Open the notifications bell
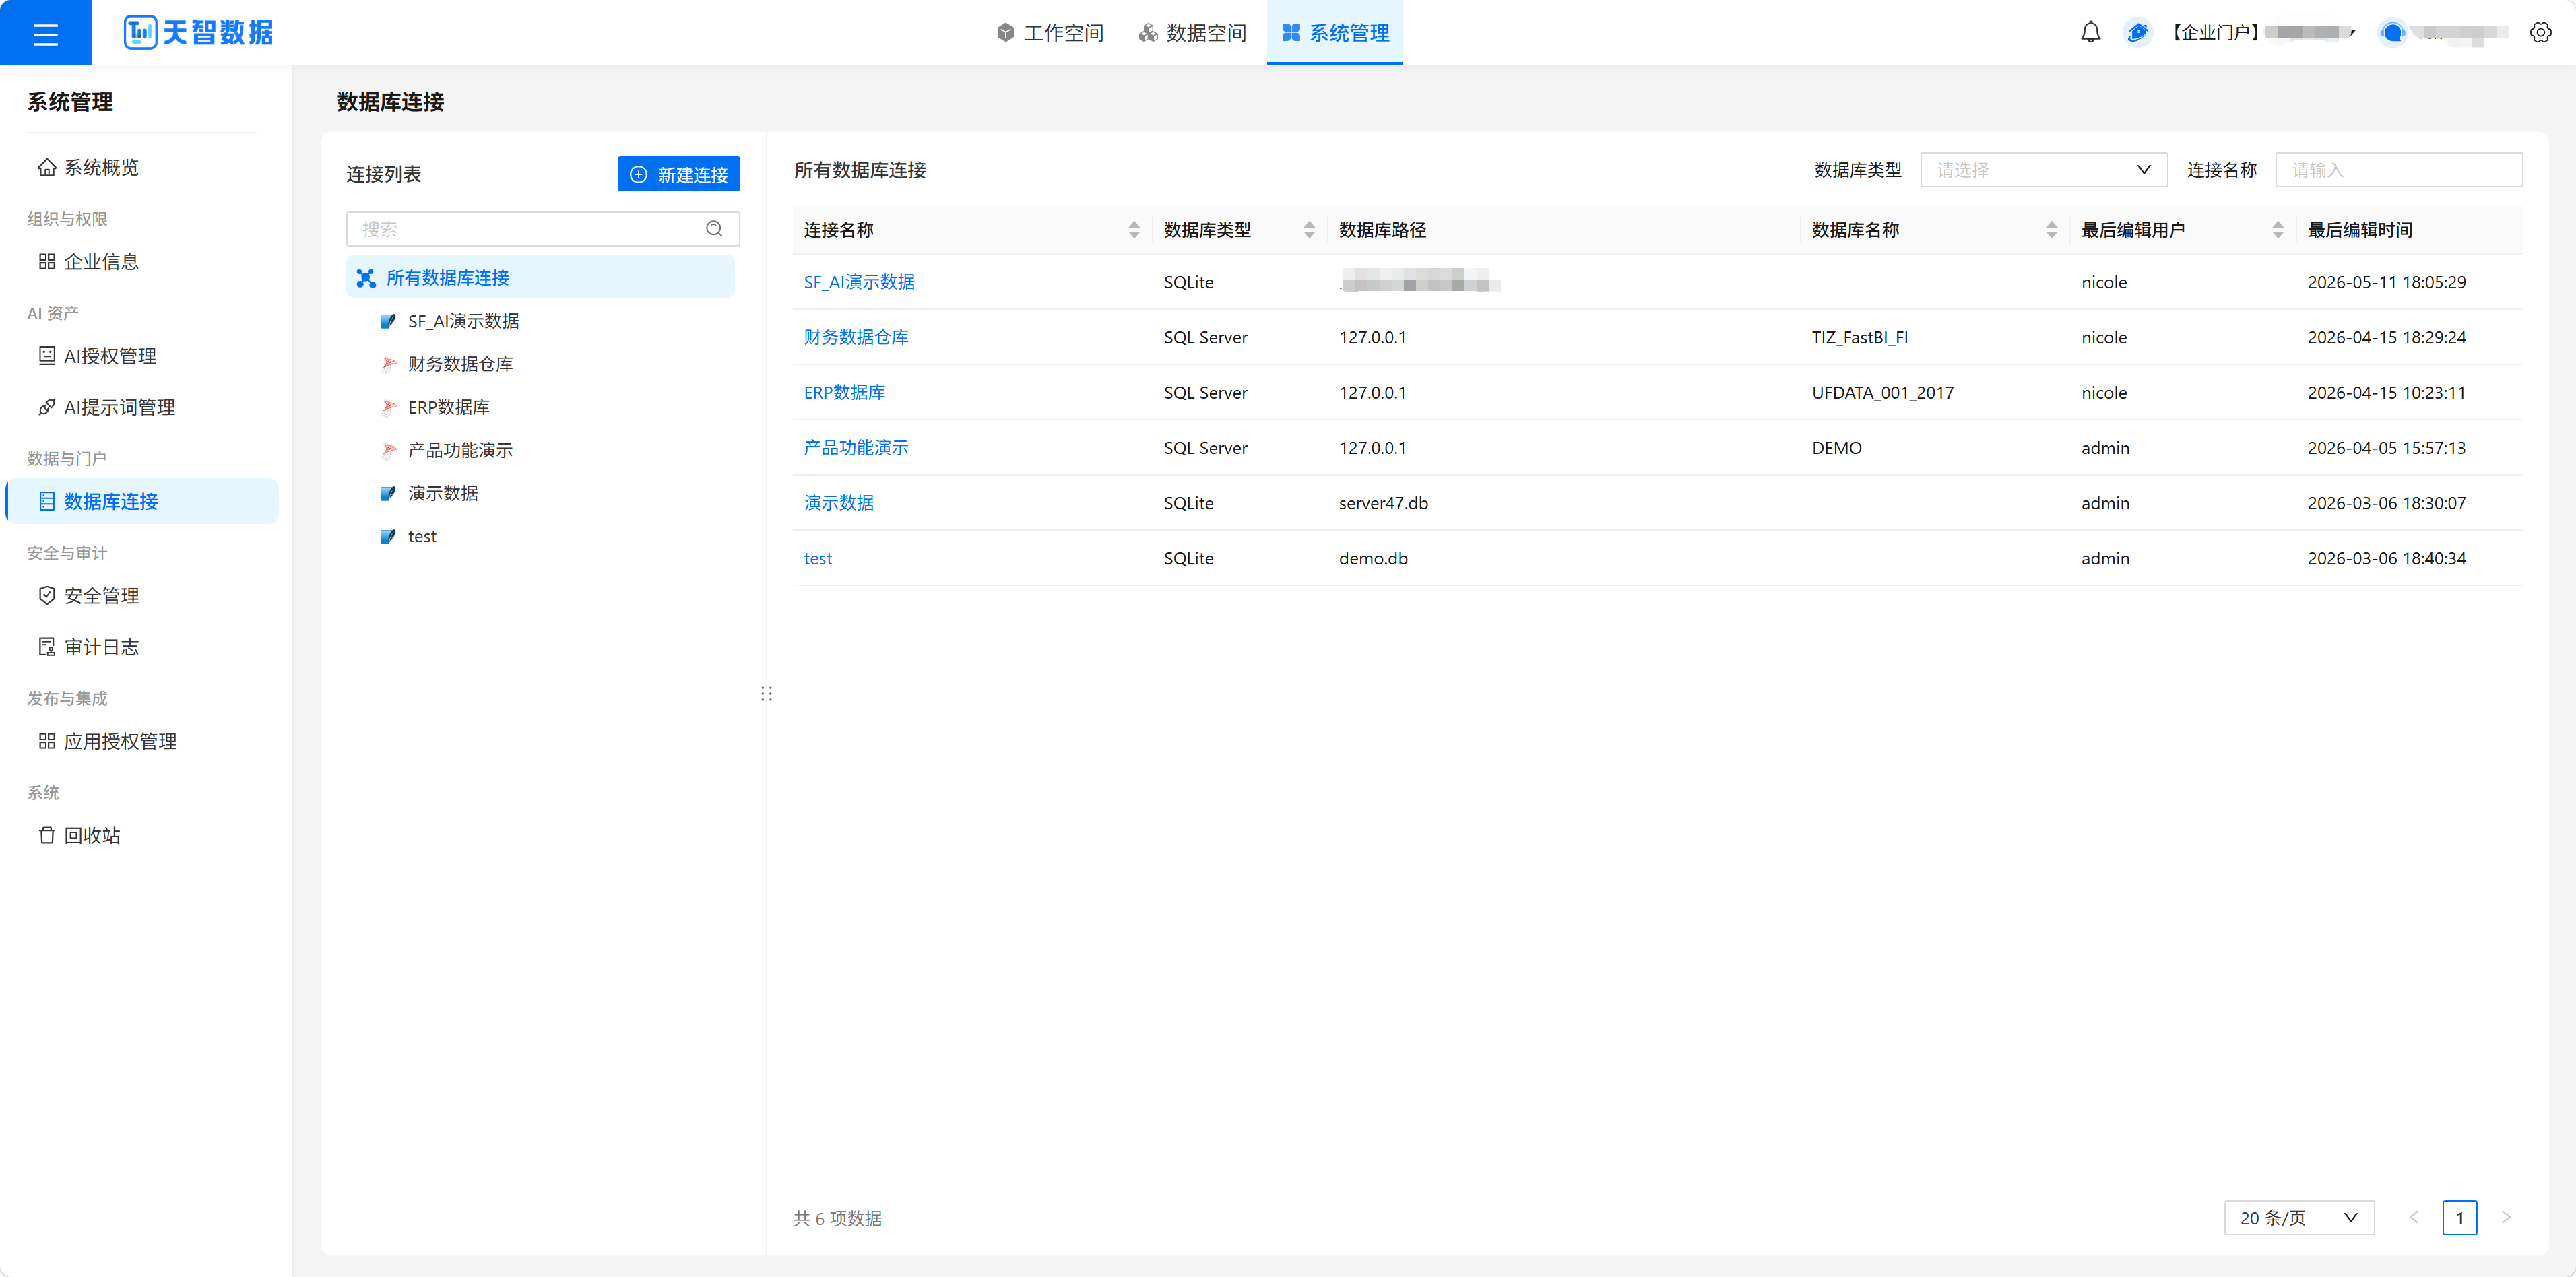Viewport: 2576px width, 1277px height. click(x=2090, y=33)
